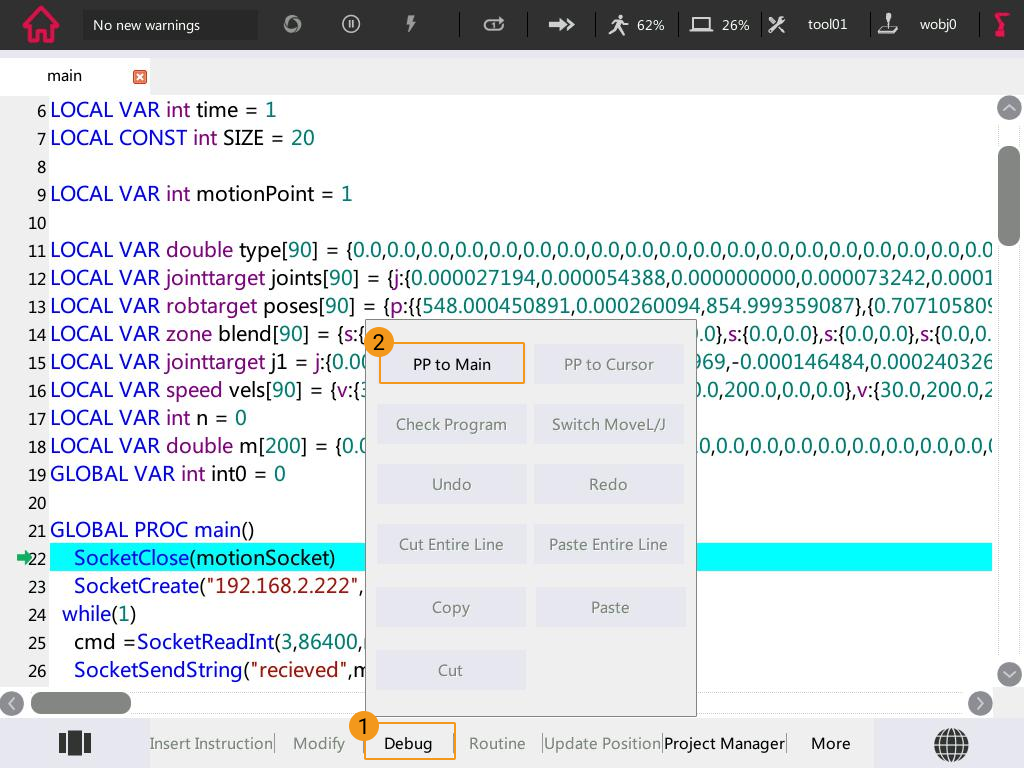Click the red robot arm icon
1024x768 pixels.
click(1001, 24)
